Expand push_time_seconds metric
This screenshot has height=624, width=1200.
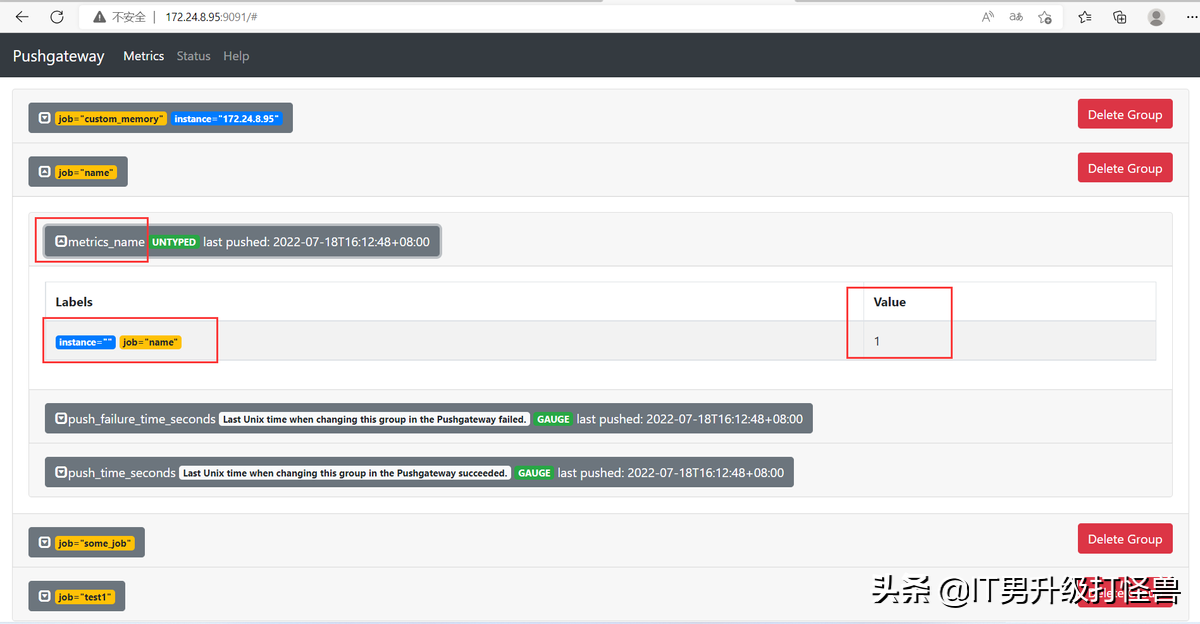61,473
